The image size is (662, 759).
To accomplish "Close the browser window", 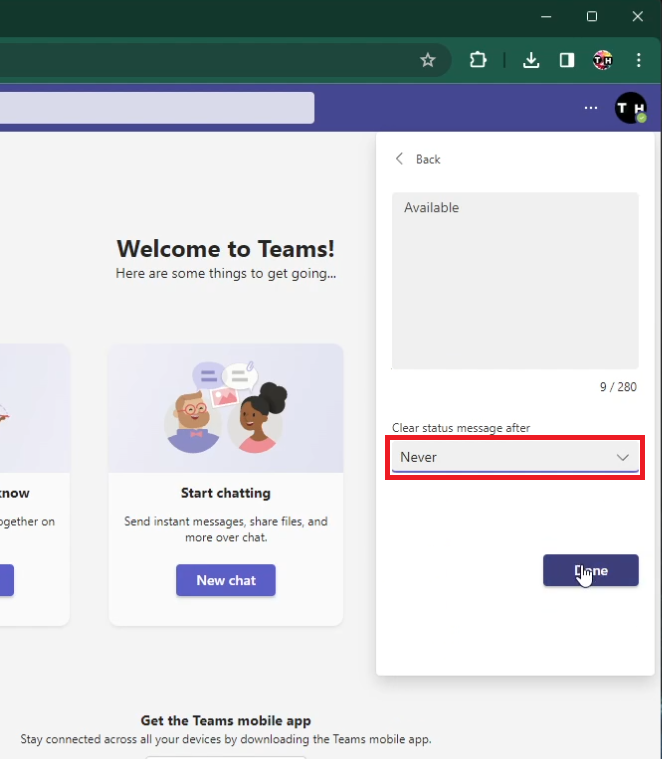I will click(x=637, y=17).
